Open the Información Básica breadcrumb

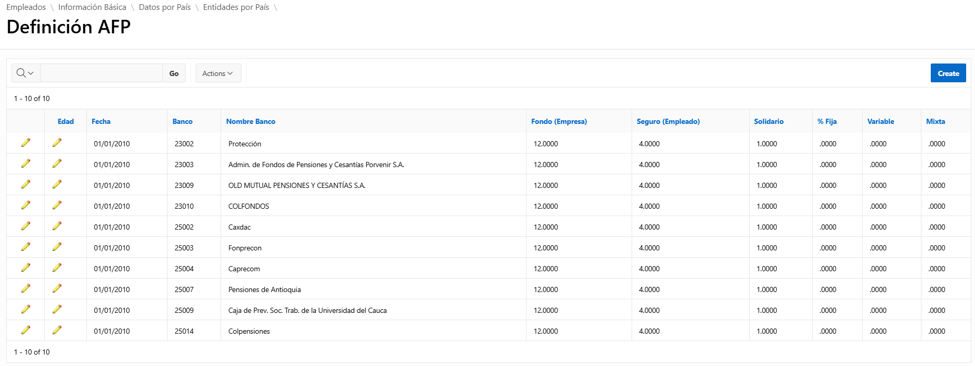(92, 7)
